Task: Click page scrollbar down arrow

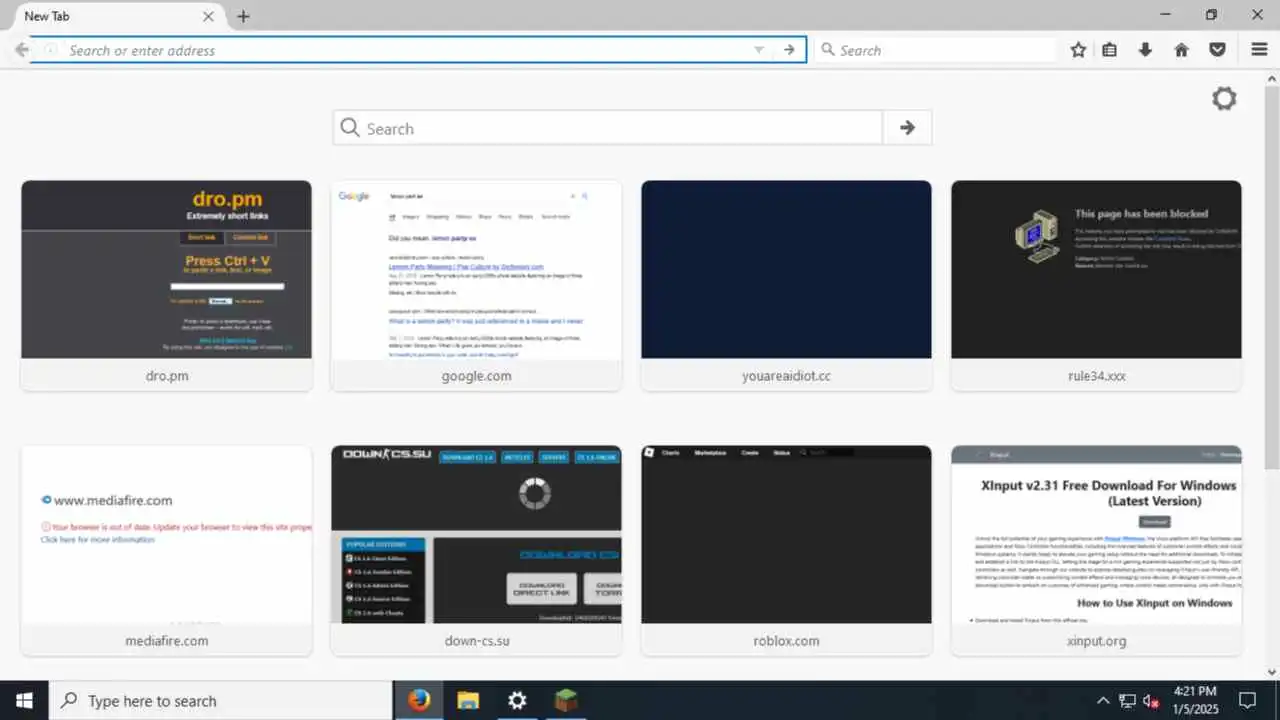Action: pyautogui.click(x=1272, y=673)
